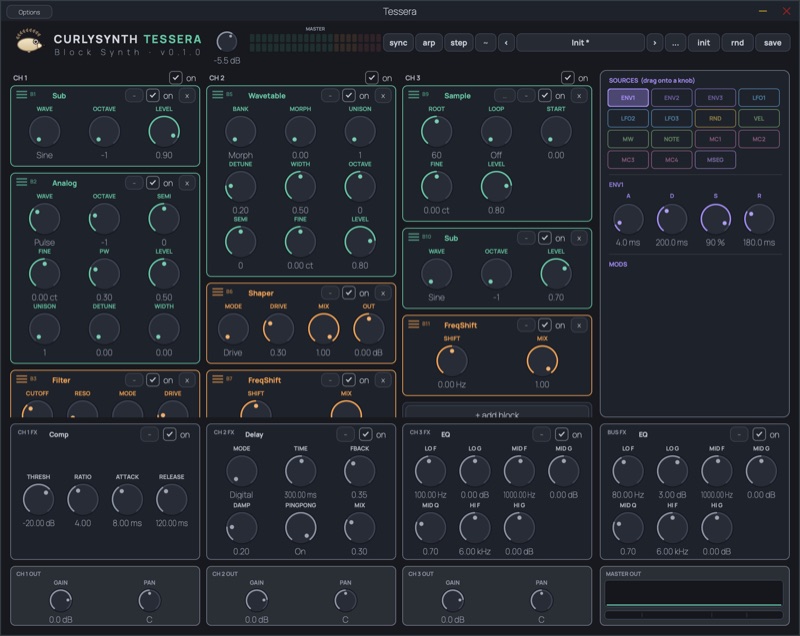The width and height of the screenshot is (800, 636).
Task: Click the add block button in CH3
Action: [x=497, y=412]
